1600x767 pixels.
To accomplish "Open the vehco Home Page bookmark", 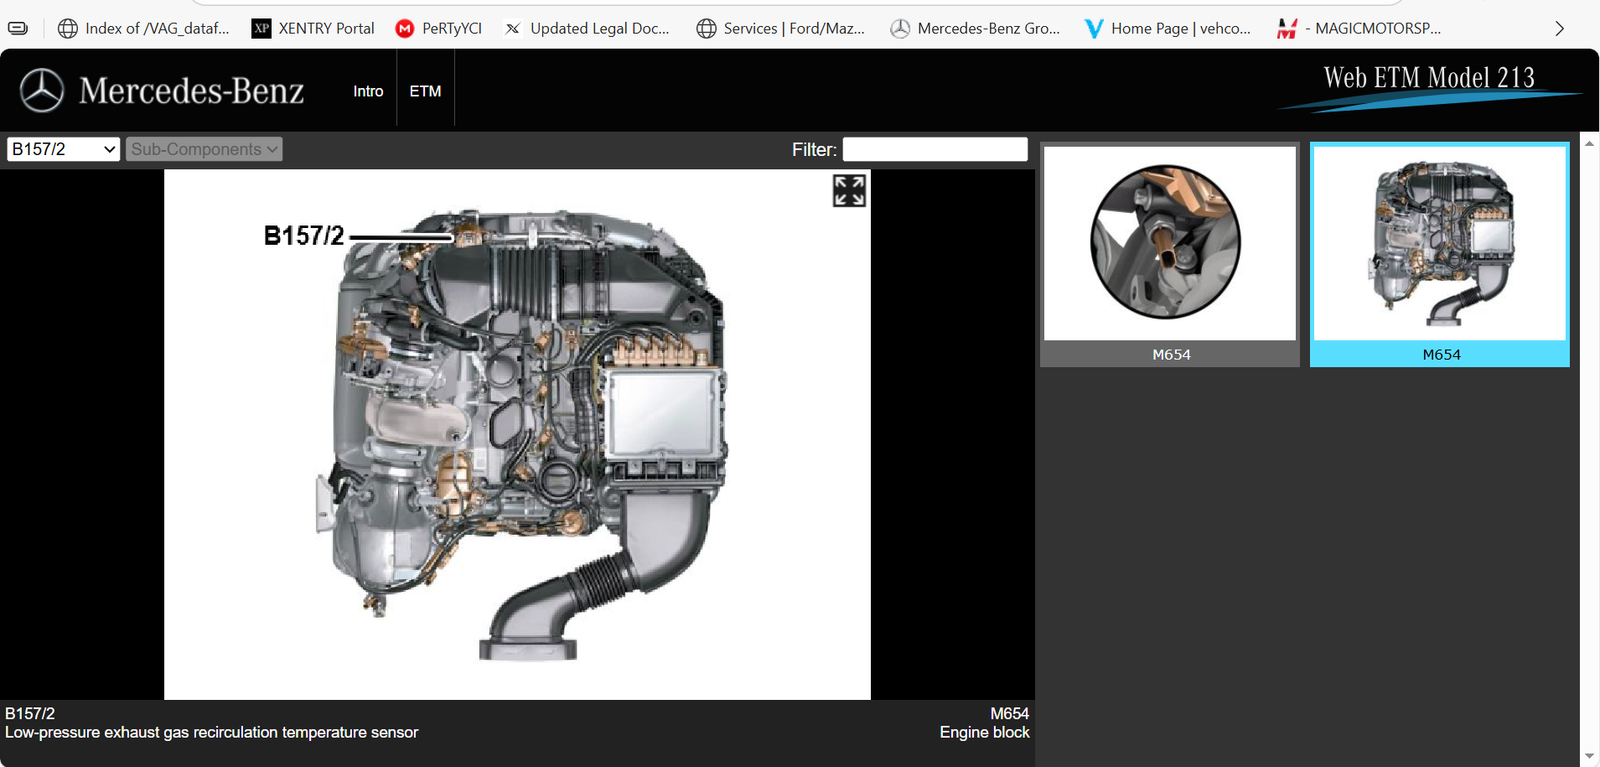I will (x=1167, y=28).
